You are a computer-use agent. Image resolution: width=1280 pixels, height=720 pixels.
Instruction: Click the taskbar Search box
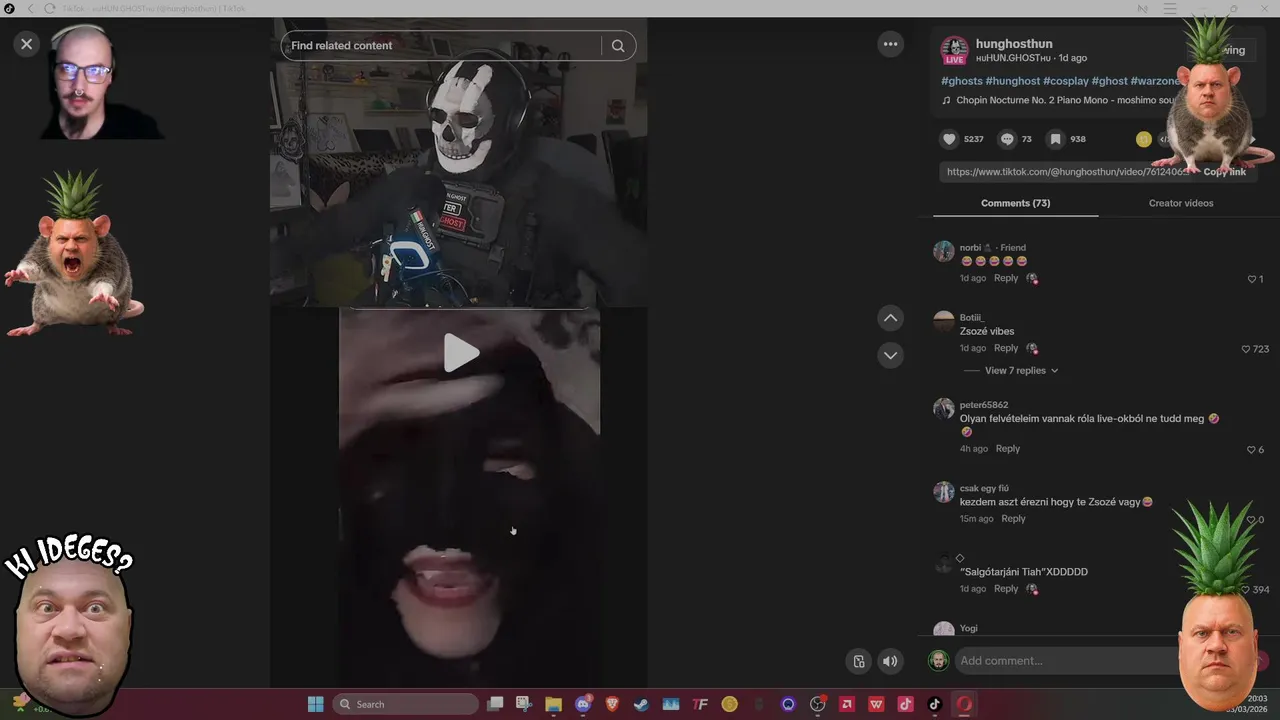[406, 704]
